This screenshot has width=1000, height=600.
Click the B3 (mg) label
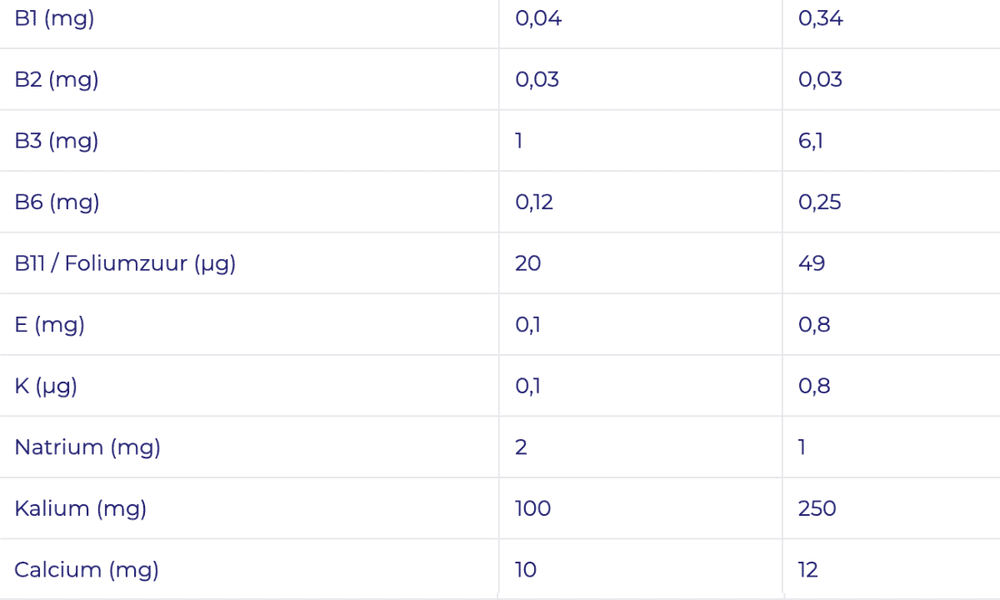click(x=57, y=141)
